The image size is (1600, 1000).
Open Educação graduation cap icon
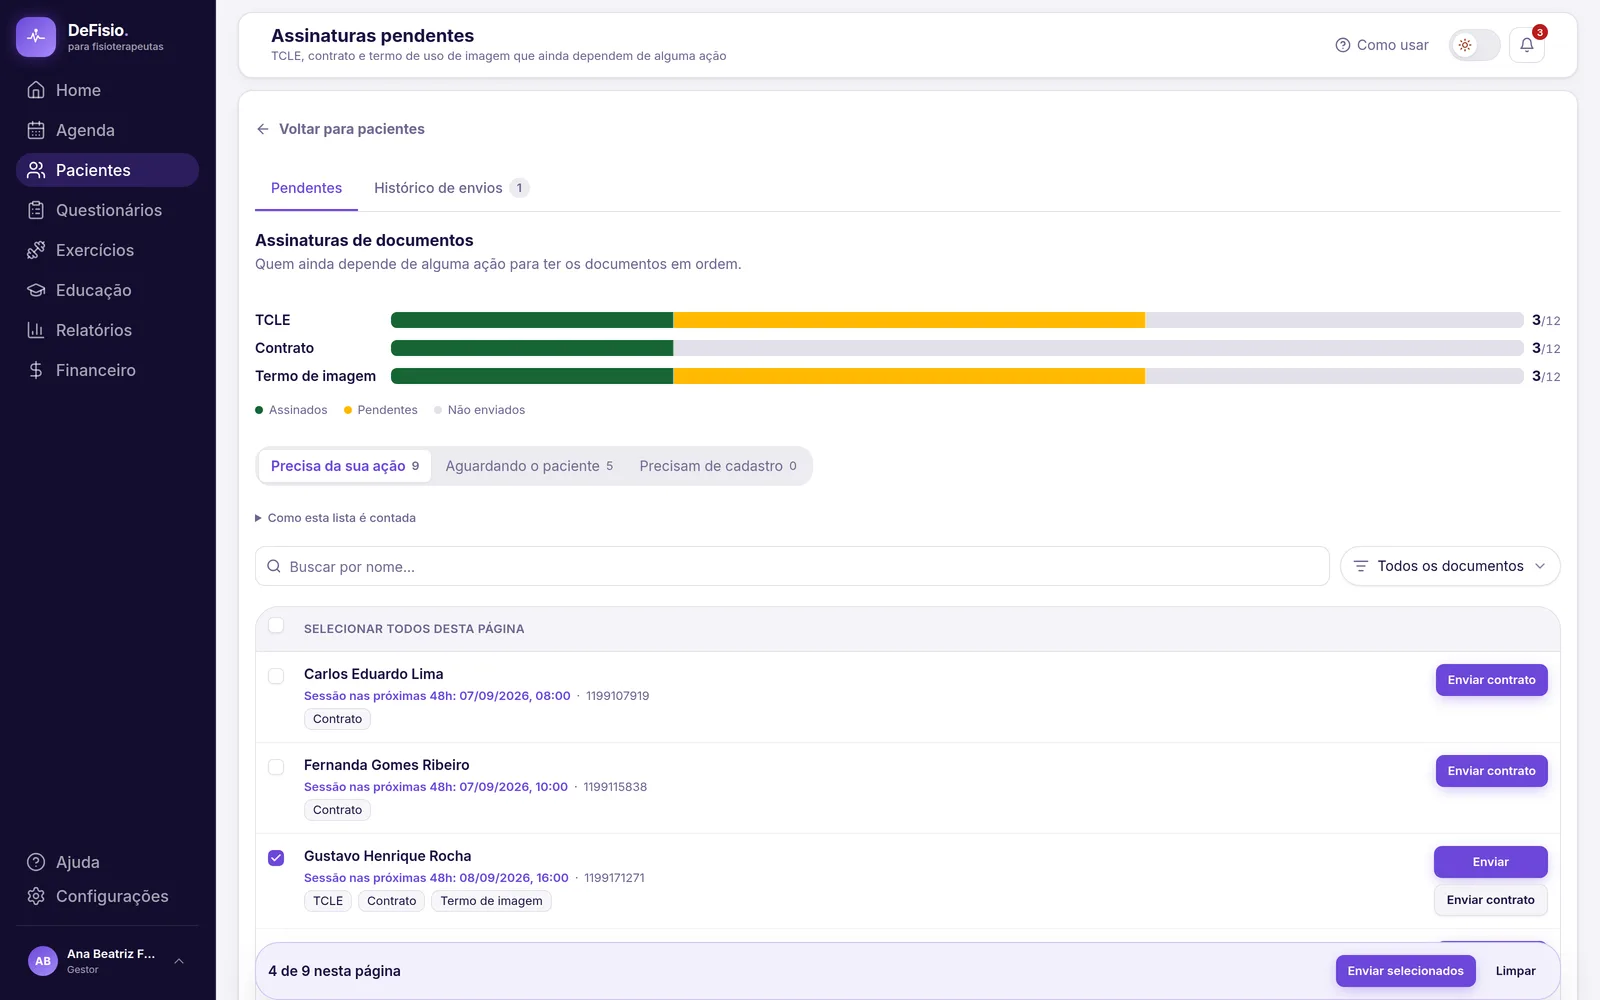tap(36, 290)
